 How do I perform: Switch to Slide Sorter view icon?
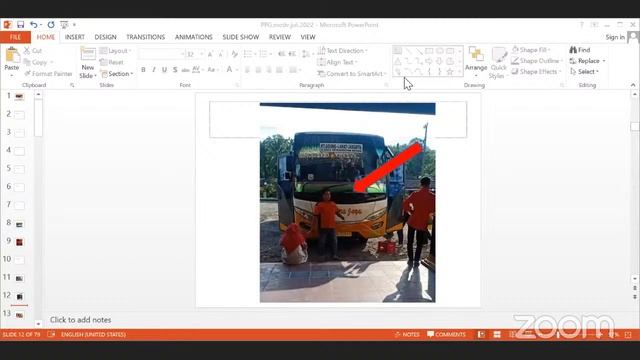point(497,334)
